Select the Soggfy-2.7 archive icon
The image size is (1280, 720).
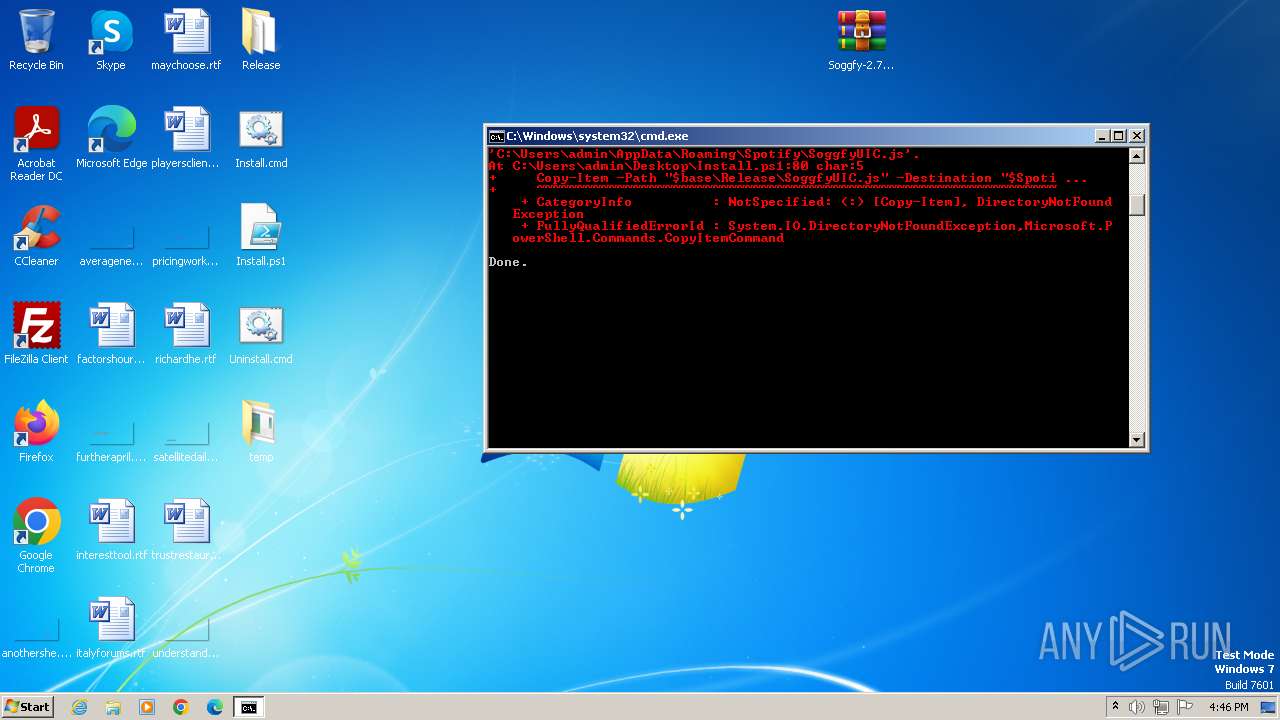point(861,40)
